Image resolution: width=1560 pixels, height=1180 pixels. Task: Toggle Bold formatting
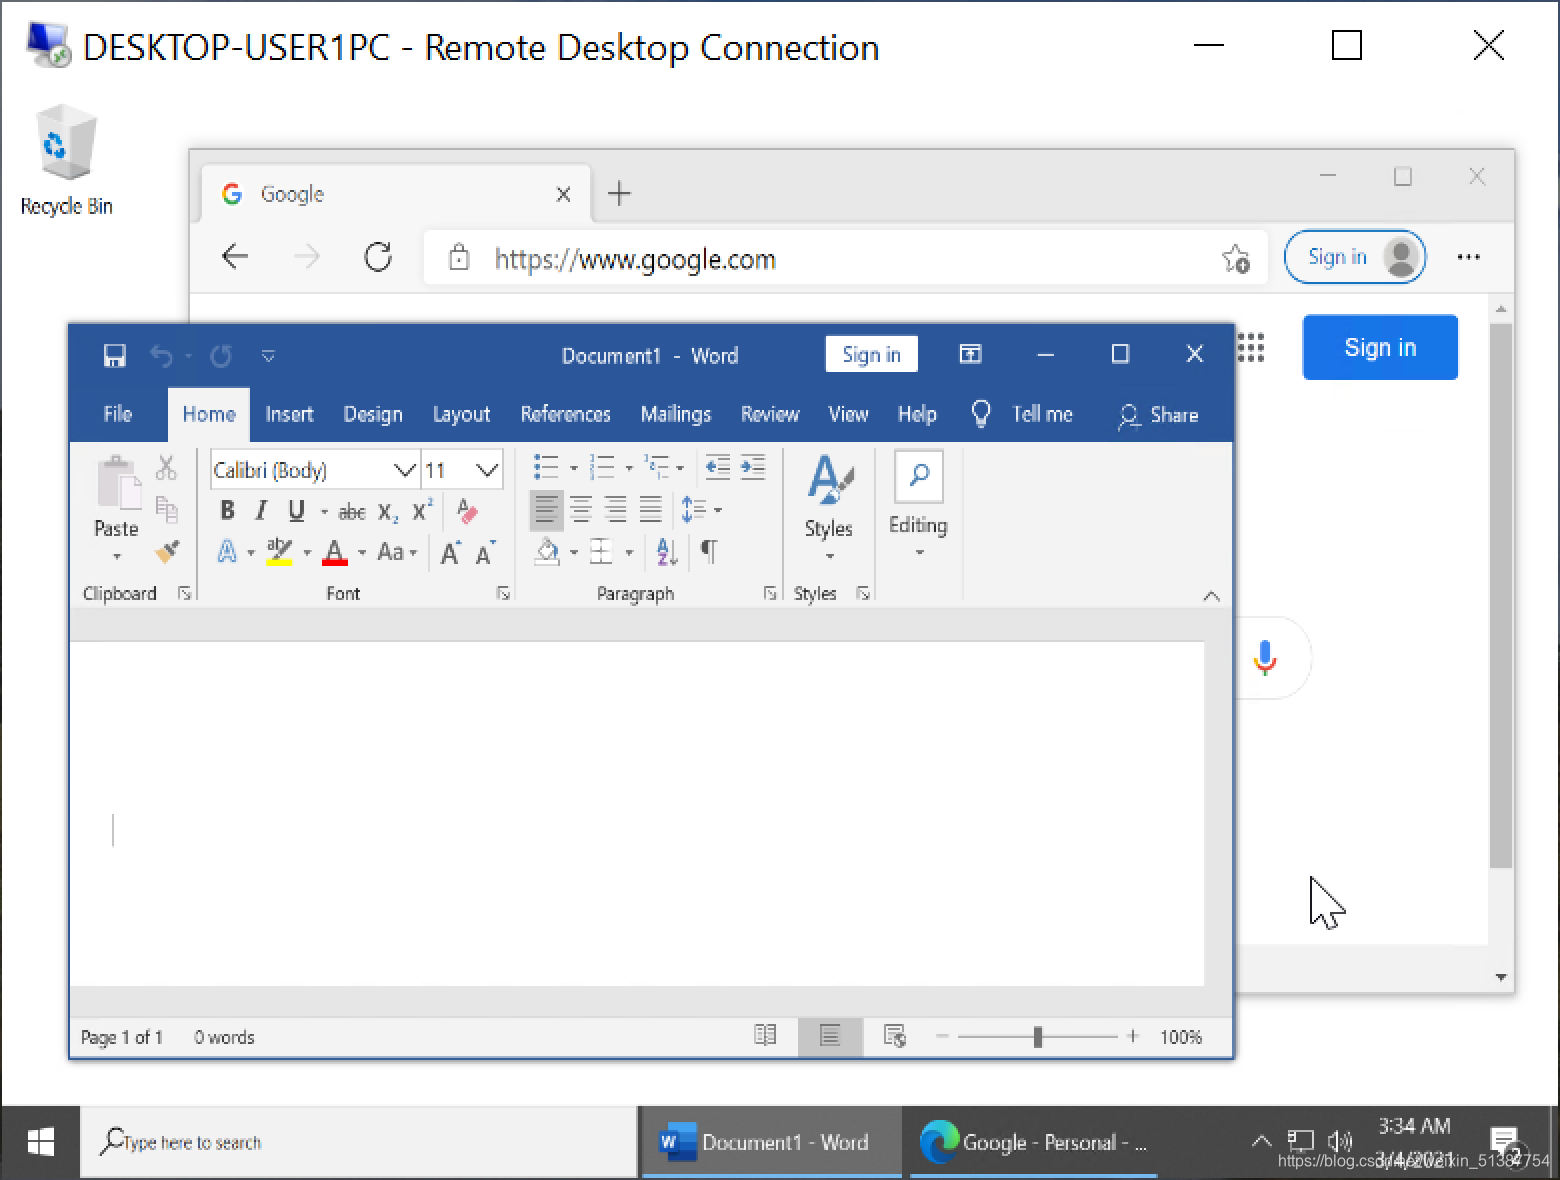point(227,511)
